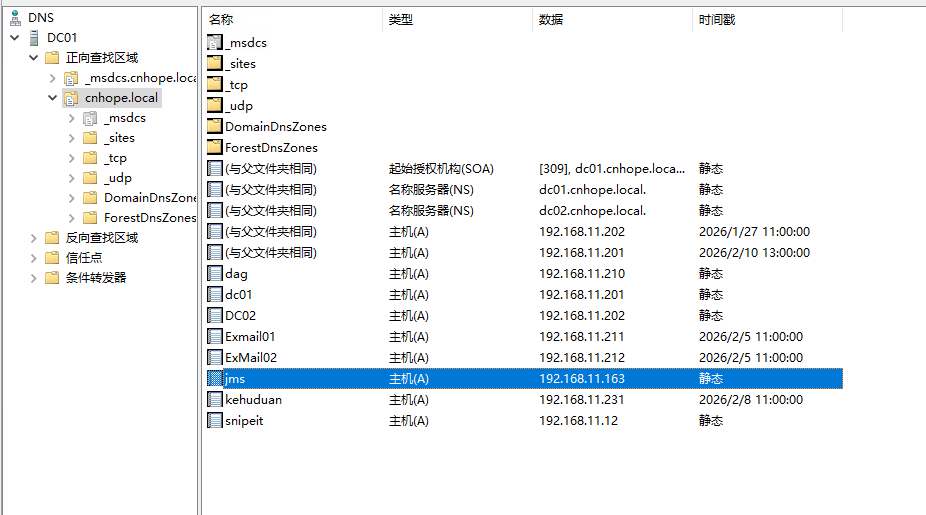Click the cnhope.local zone icon in tree
The width and height of the screenshot is (926, 515).
point(71,98)
